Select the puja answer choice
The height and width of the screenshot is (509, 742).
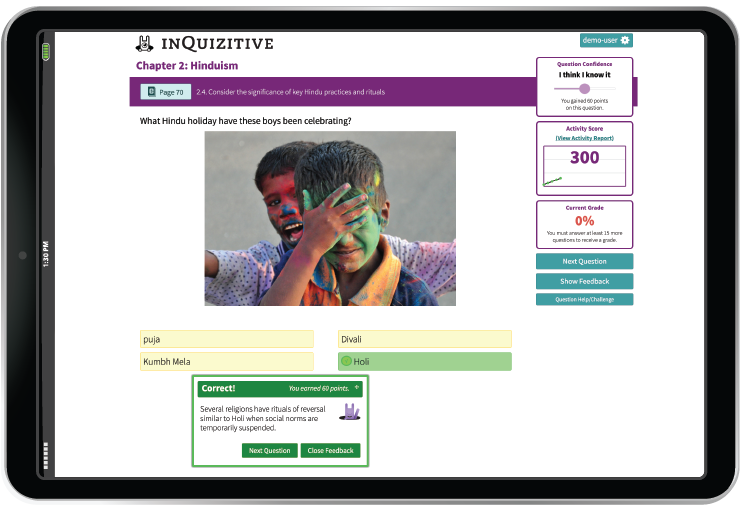click(x=227, y=339)
